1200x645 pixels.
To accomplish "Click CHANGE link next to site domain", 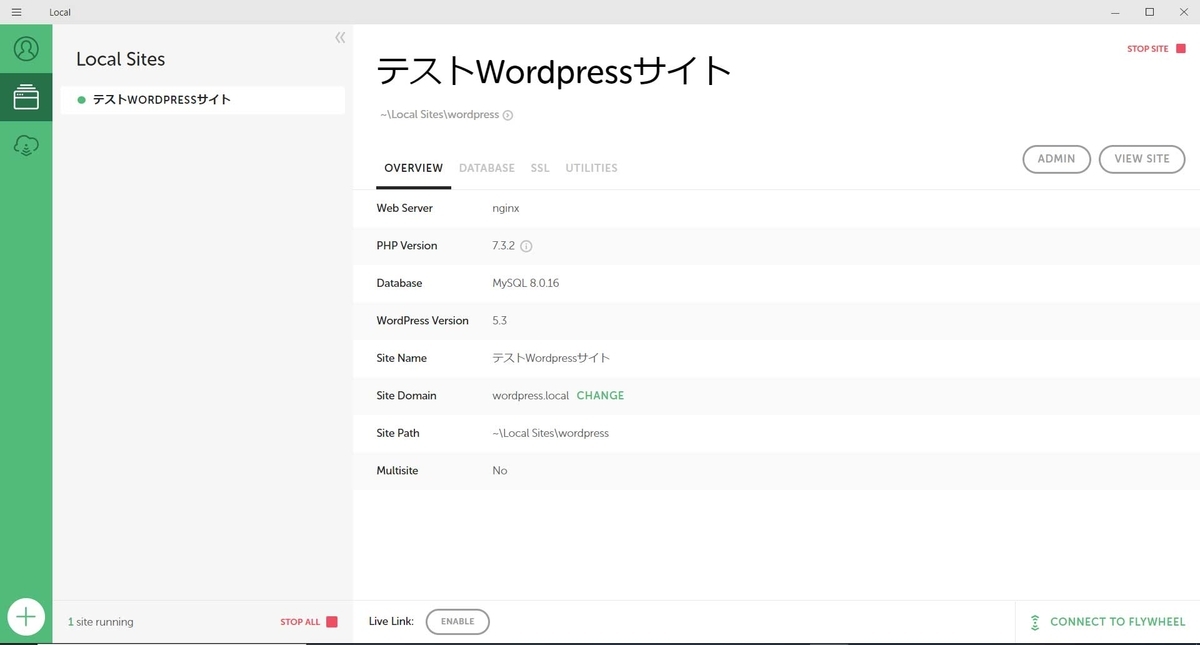I will click(600, 396).
